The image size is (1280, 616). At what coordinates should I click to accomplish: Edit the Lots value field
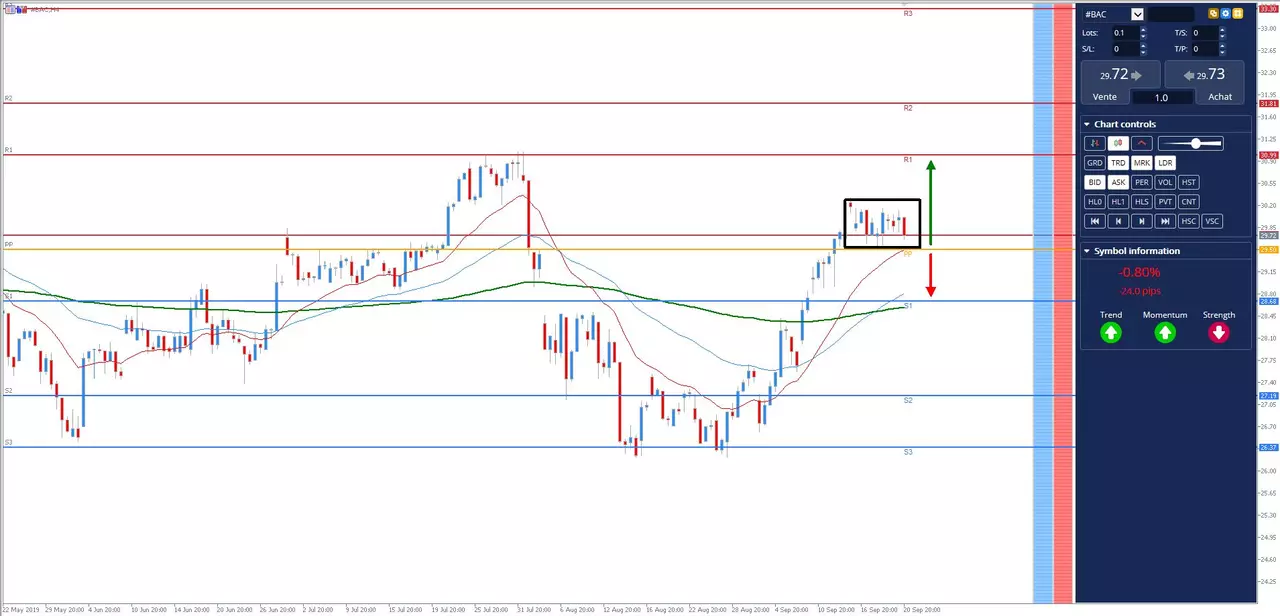point(1125,33)
